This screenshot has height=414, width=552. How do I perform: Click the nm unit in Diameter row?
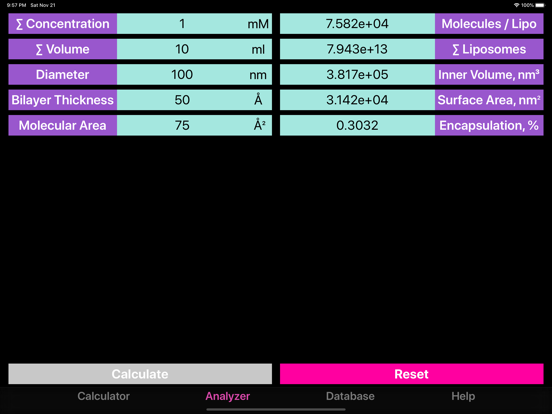pyautogui.click(x=258, y=75)
